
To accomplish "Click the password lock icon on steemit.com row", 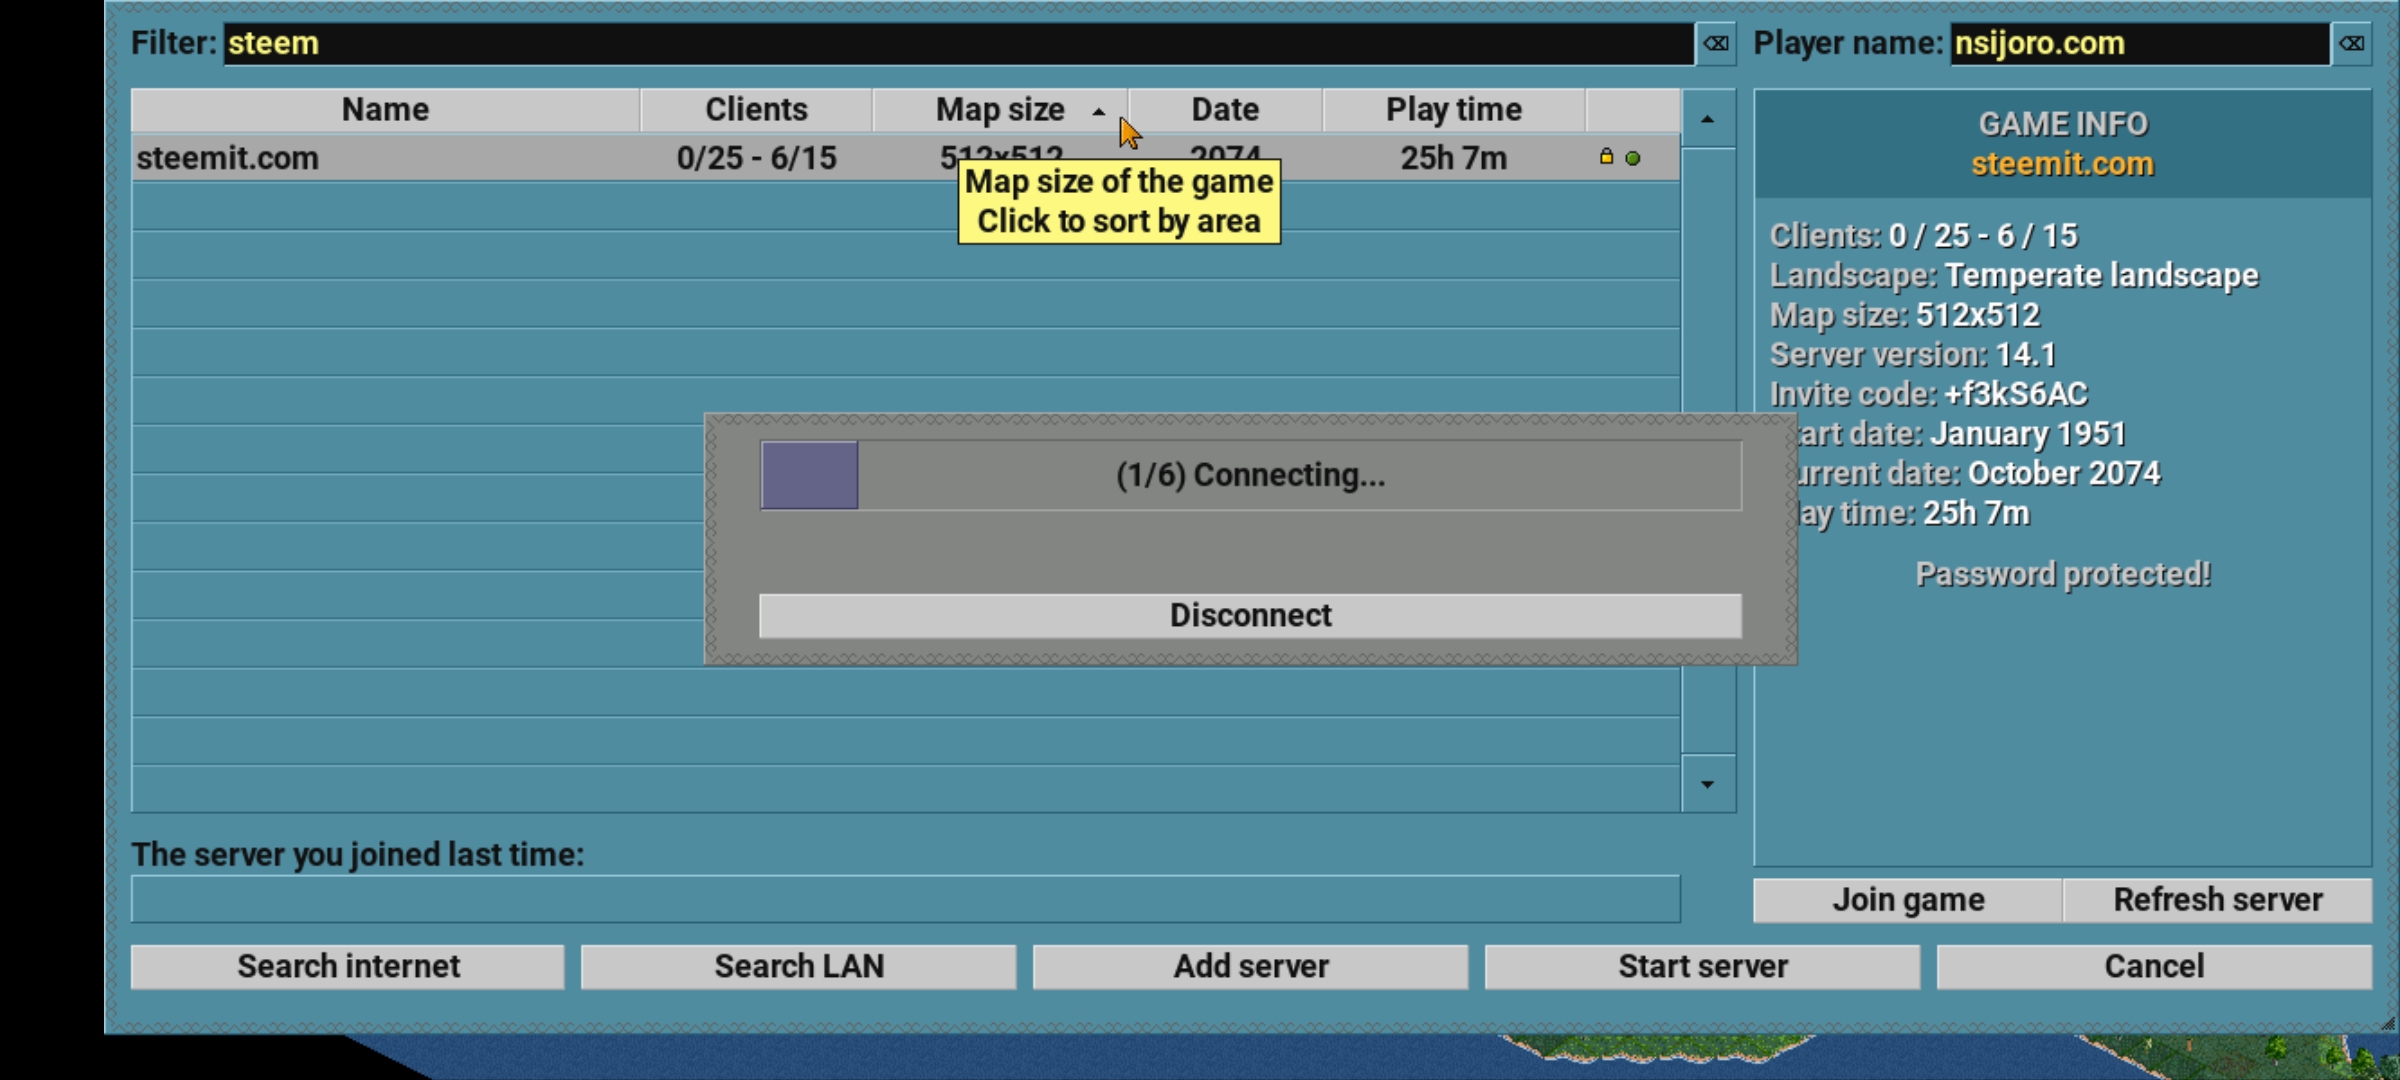I will tap(1606, 157).
